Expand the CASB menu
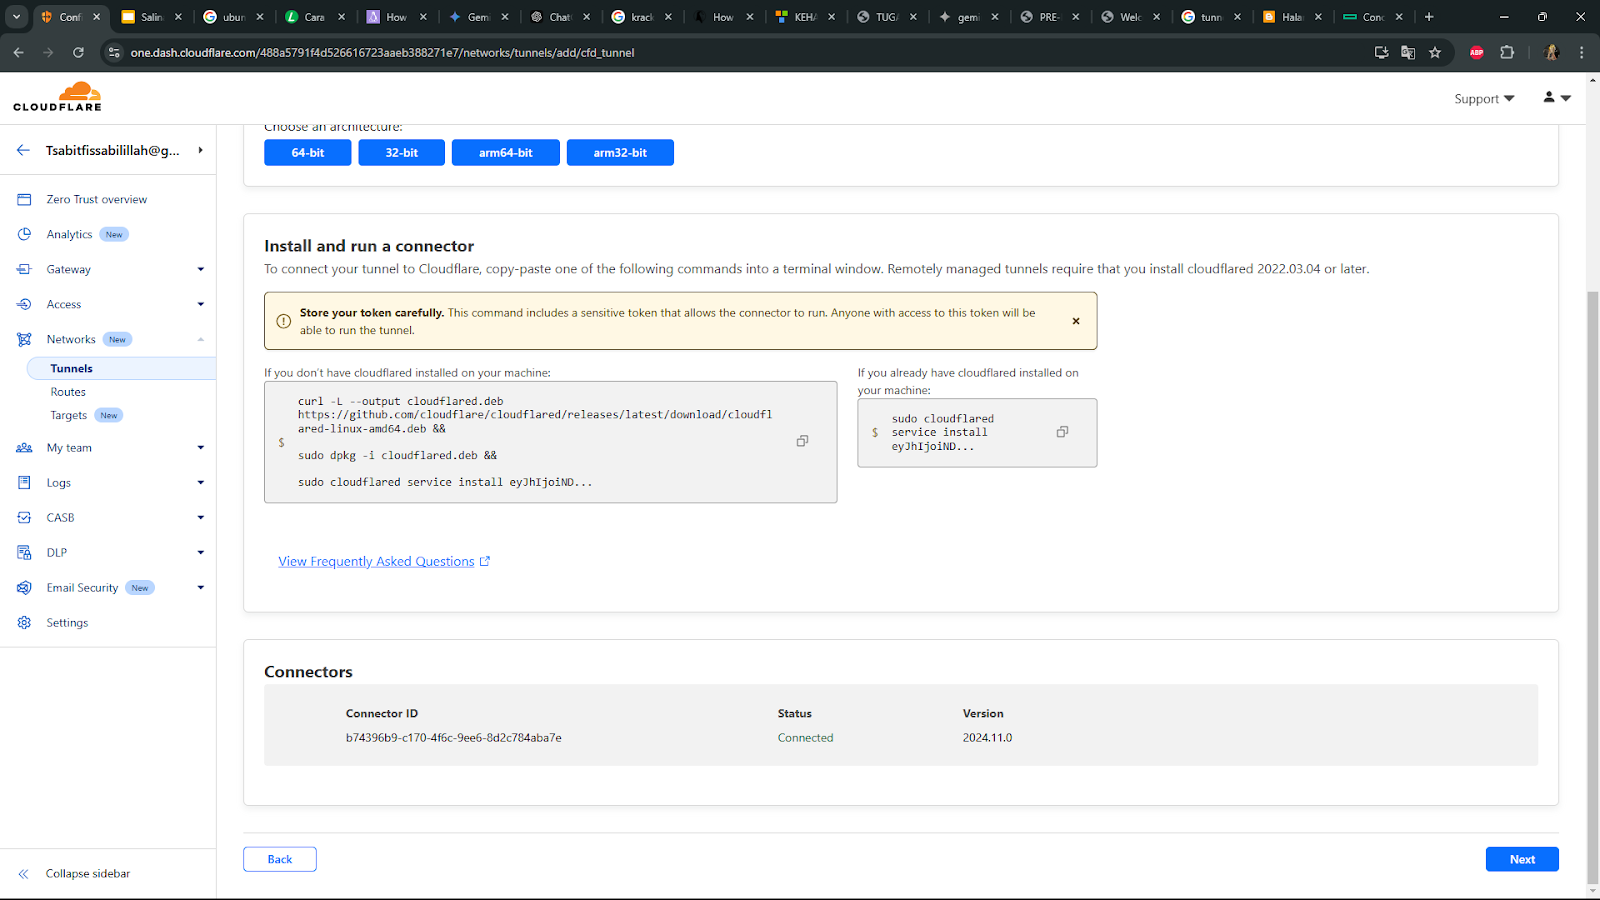The image size is (1600, 900). 200,518
